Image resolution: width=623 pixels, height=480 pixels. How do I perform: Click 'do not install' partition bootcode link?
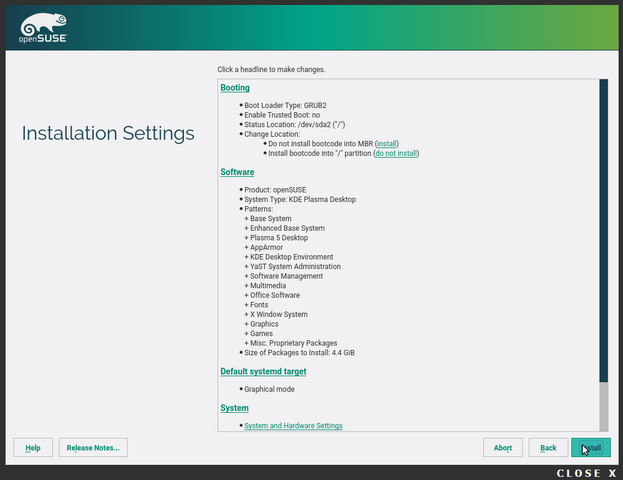click(x=396, y=153)
